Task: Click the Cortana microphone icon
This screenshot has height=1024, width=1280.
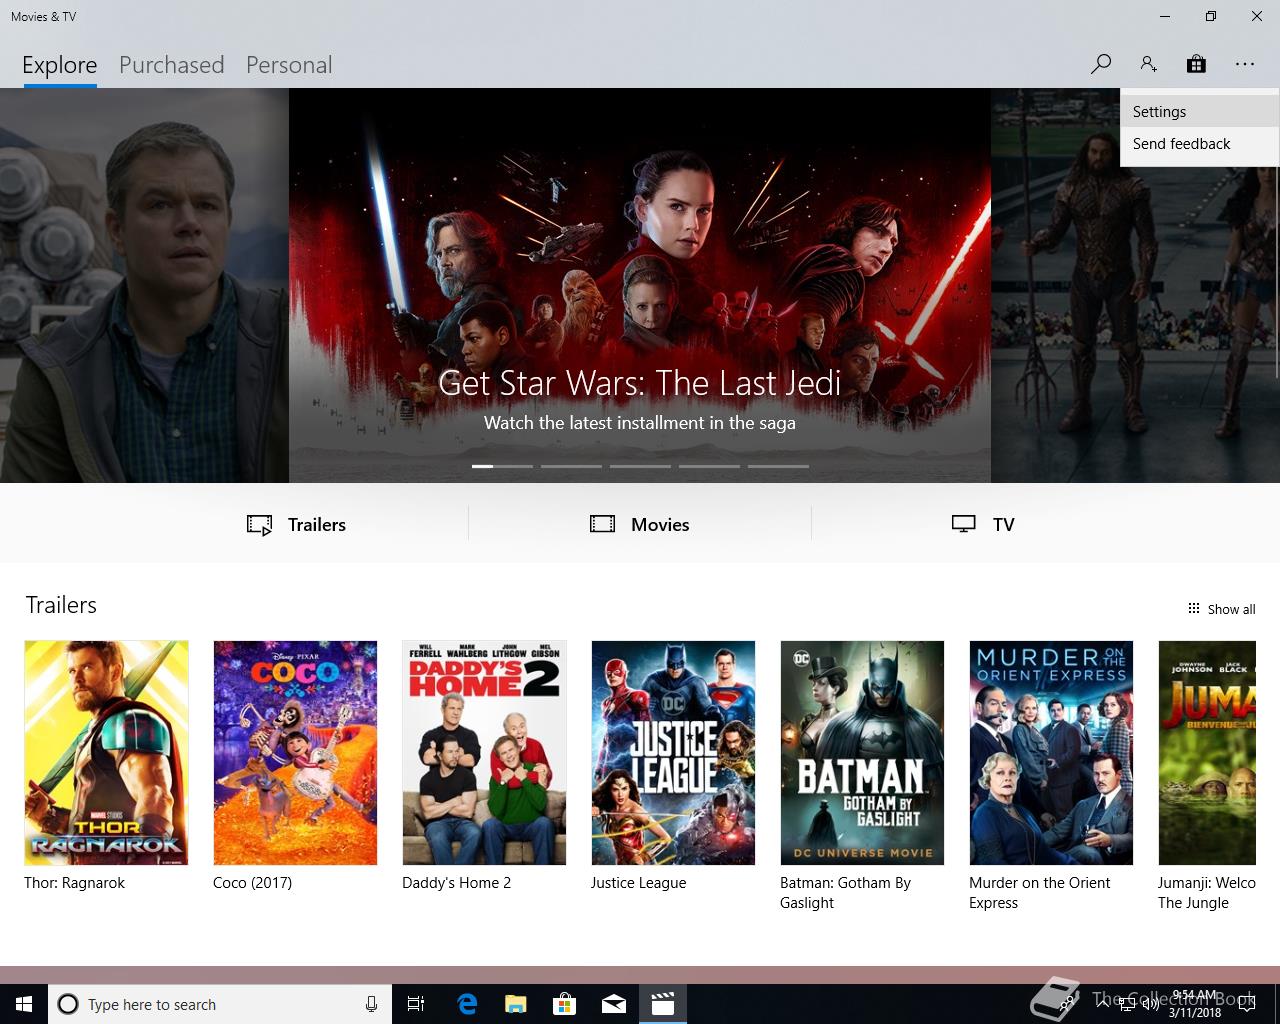Action: 371,1004
